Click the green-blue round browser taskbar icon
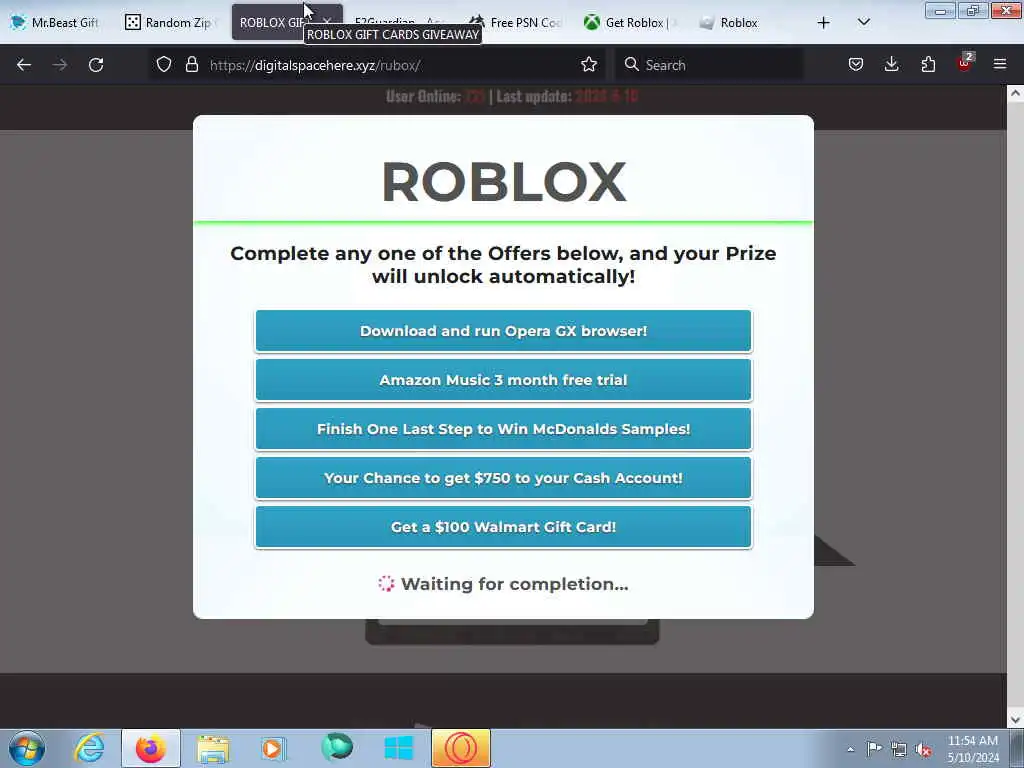This screenshot has width=1024, height=768. [336, 747]
